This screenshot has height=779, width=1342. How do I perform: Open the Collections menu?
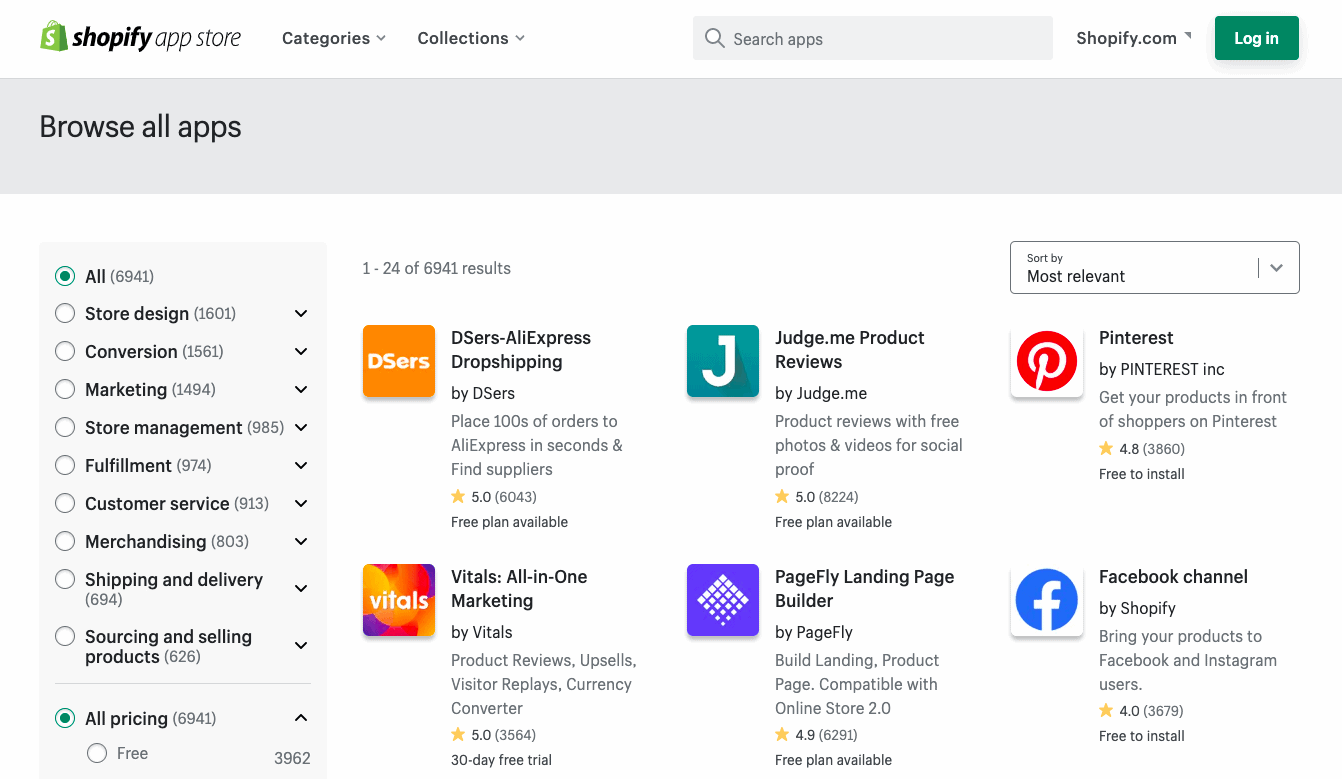pos(470,38)
